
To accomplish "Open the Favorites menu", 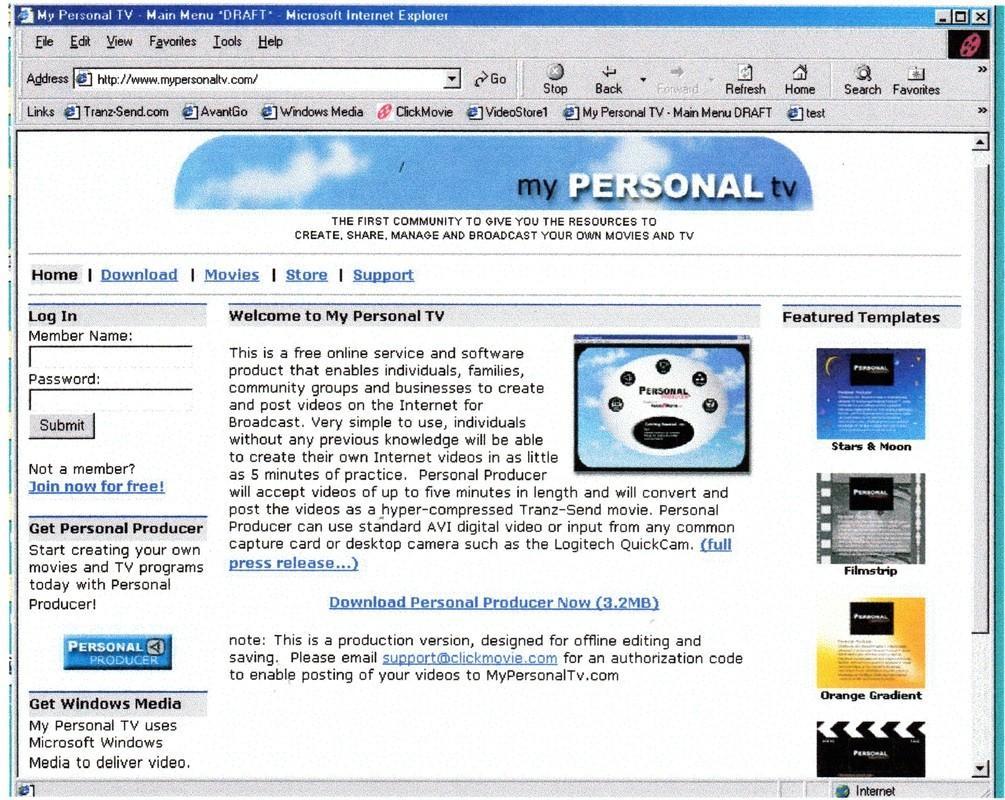I will click(x=172, y=42).
